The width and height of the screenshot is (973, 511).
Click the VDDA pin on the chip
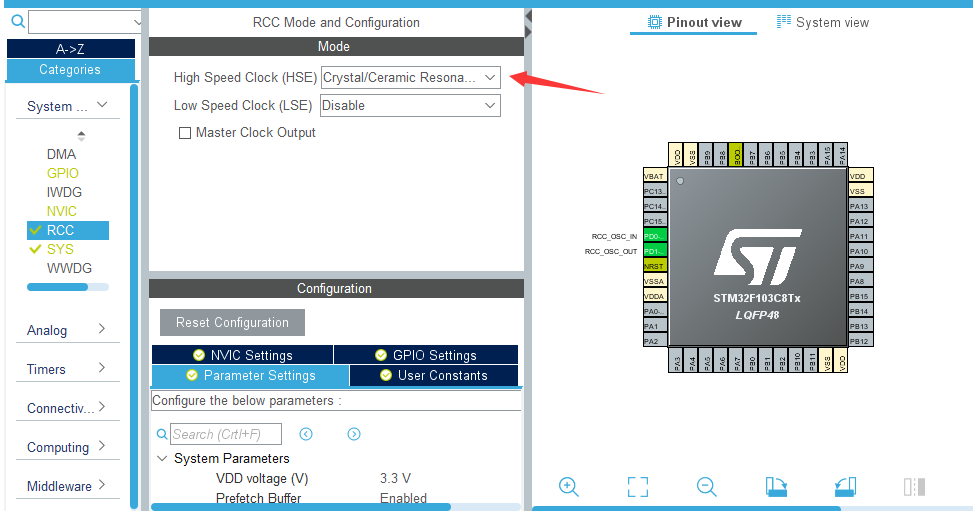click(655, 296)
